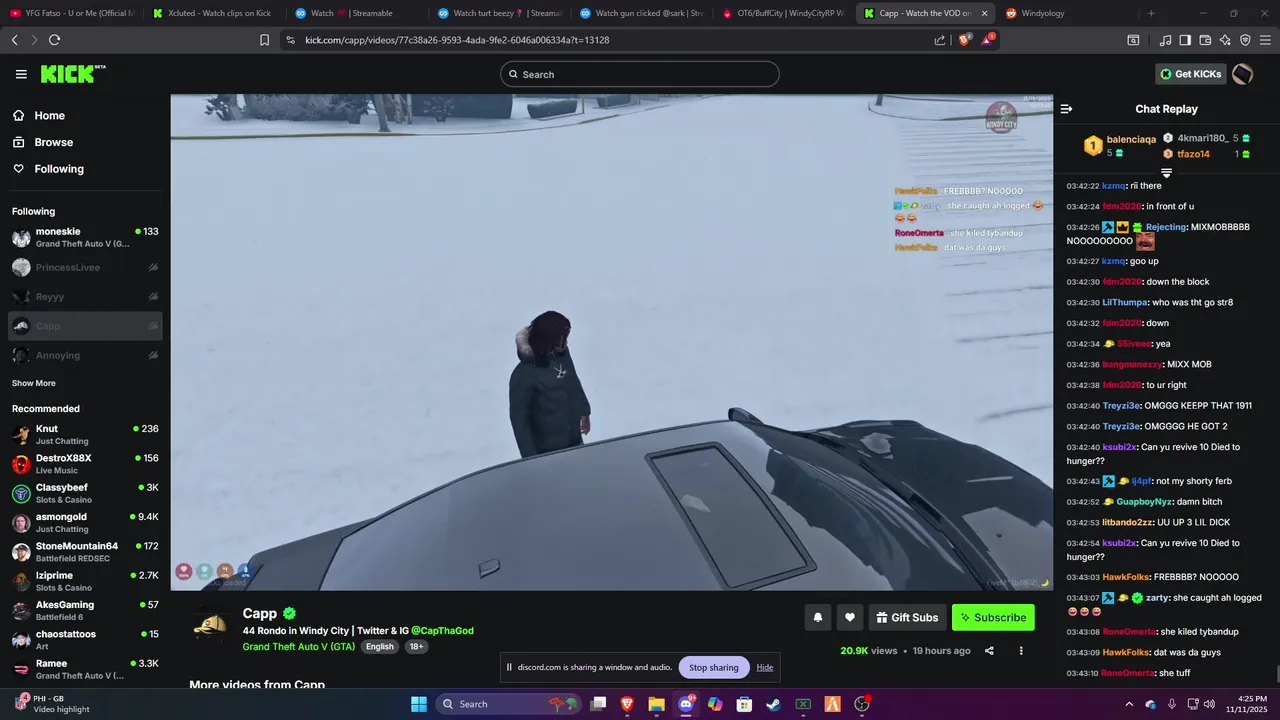
Task: Open the browser media music-note control
Action: tap(1166, 40)
